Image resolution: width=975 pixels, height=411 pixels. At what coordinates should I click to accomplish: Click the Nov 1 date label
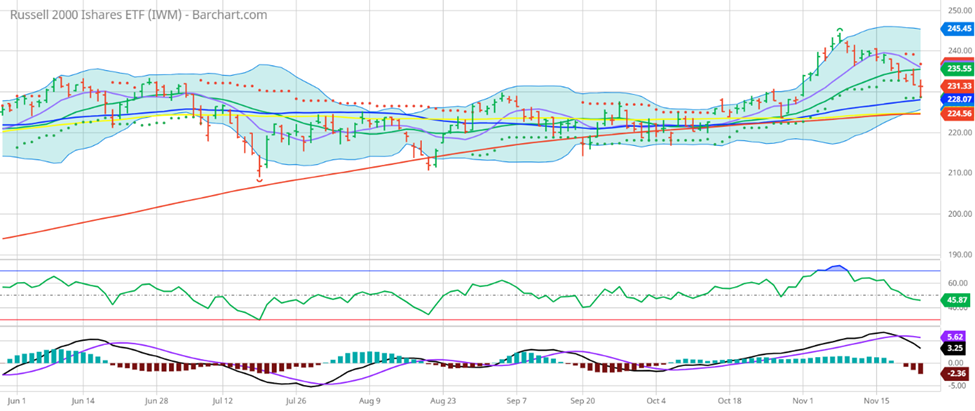click(x=803, y=402)
